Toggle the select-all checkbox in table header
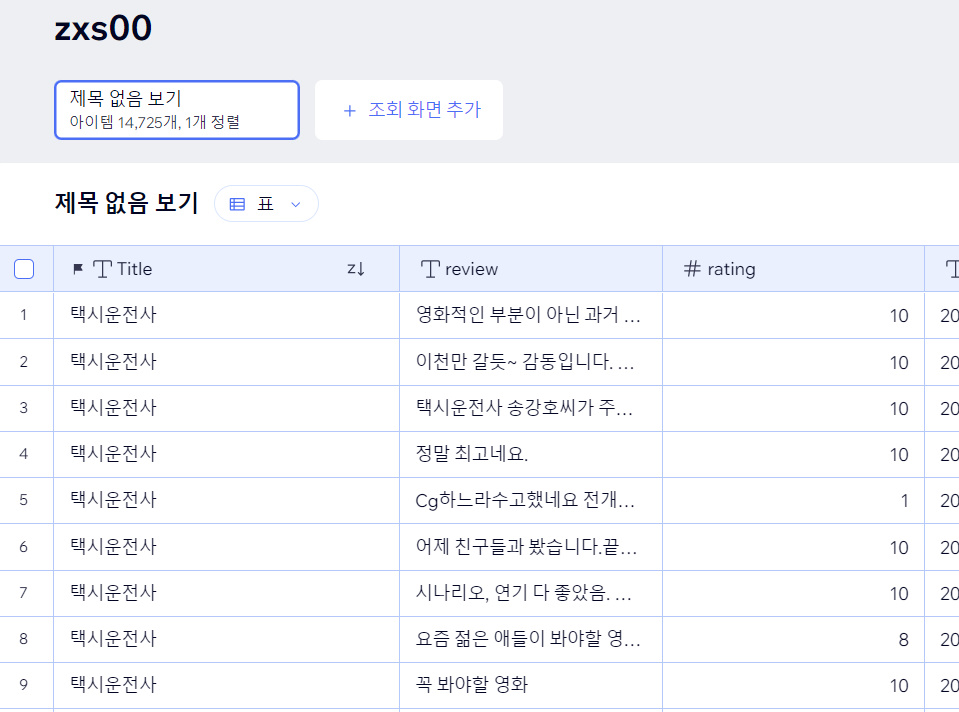959x712 pixels. 24,269
